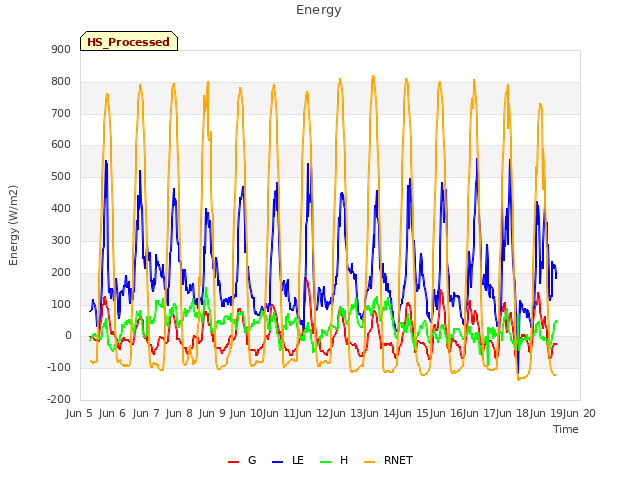Click the G legend text
This screenshot has height=480, width=640.
point(252,460)
